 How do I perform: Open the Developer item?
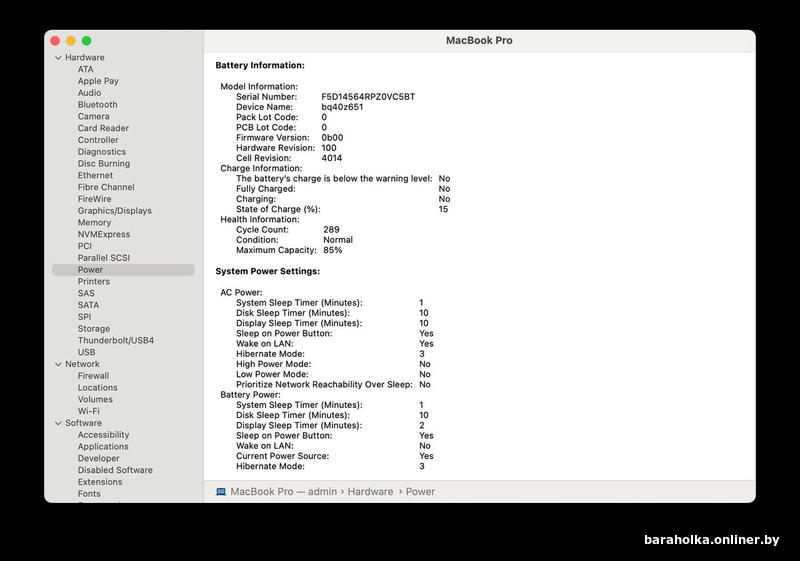coord(98,458)
